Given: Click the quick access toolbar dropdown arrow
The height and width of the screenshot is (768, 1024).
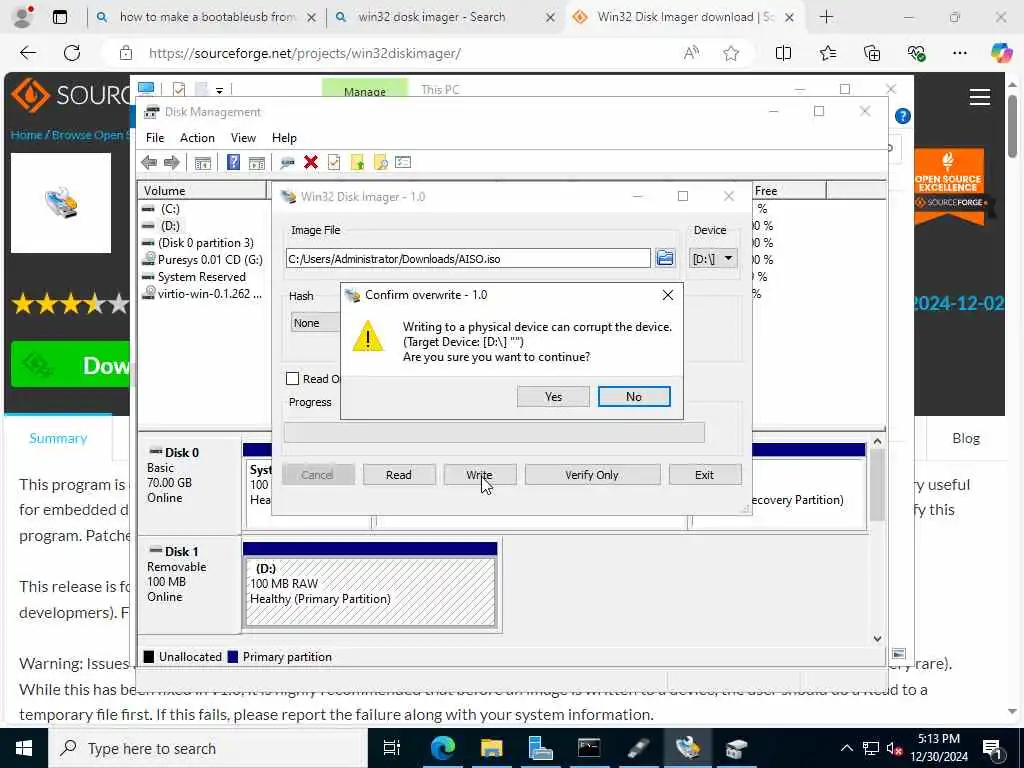Looking at the screenshot, I should 219,90.
